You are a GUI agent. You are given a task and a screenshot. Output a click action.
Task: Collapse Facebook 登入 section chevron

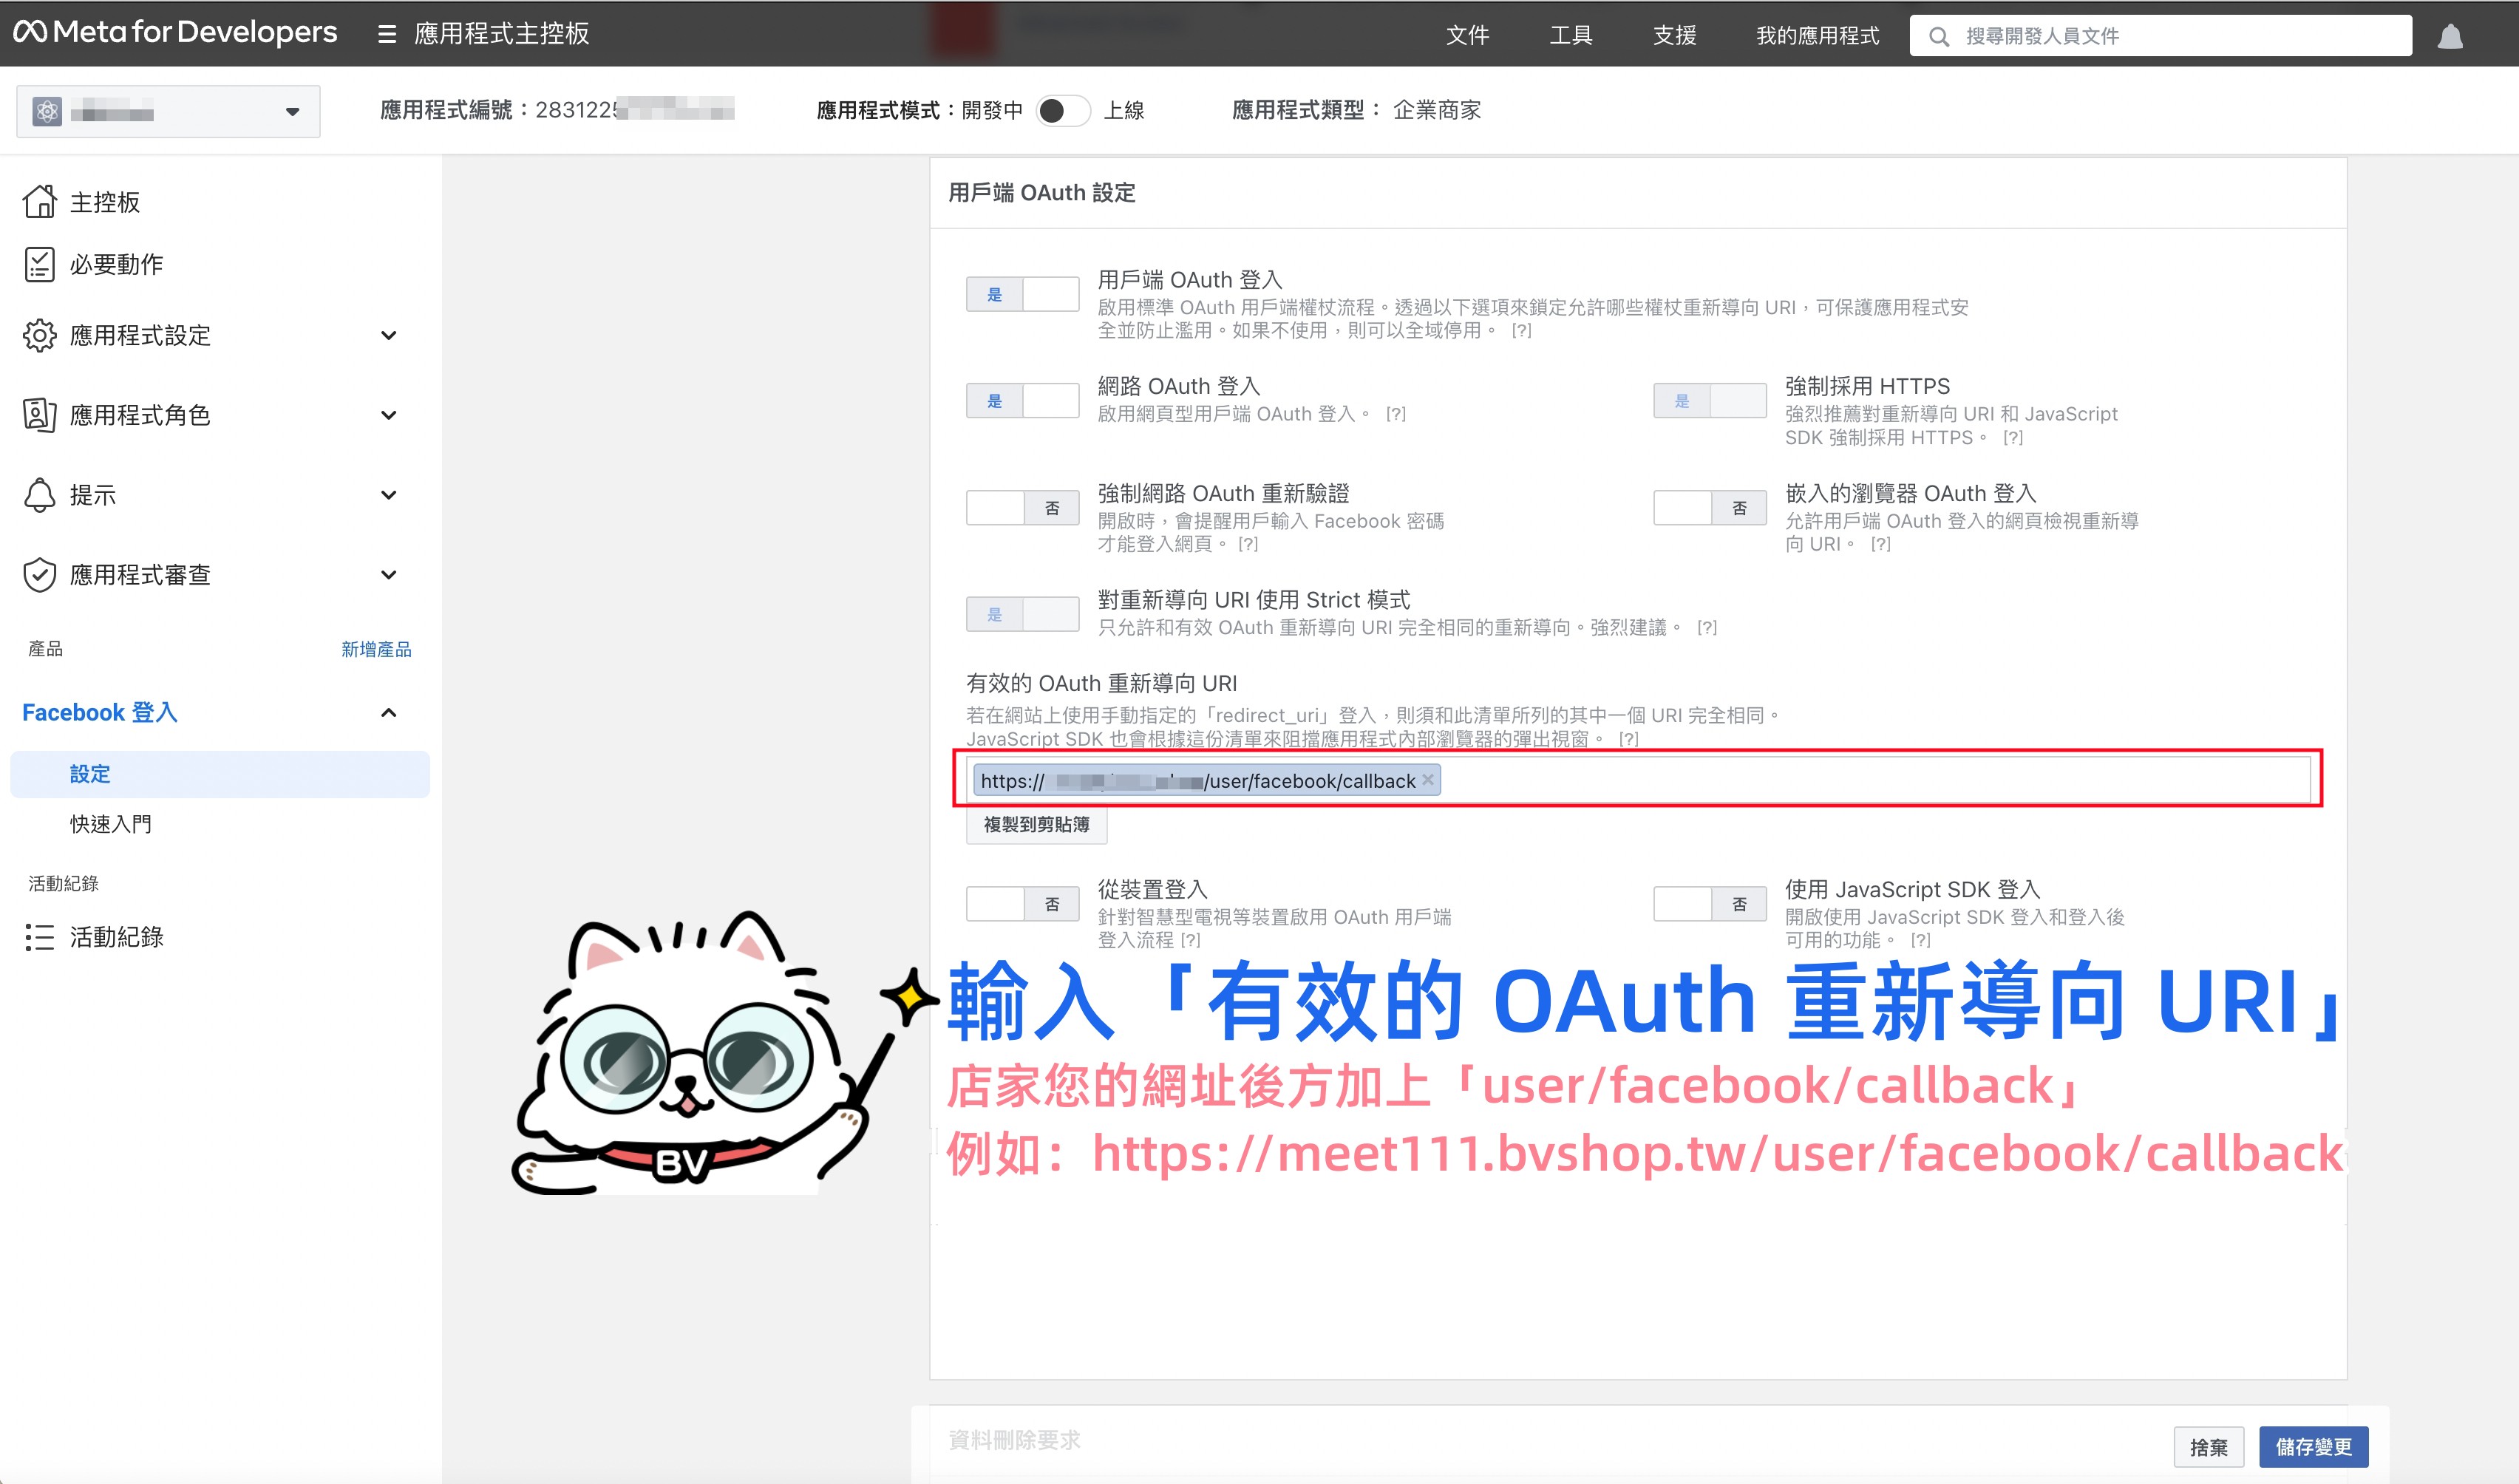click(389, 713)
